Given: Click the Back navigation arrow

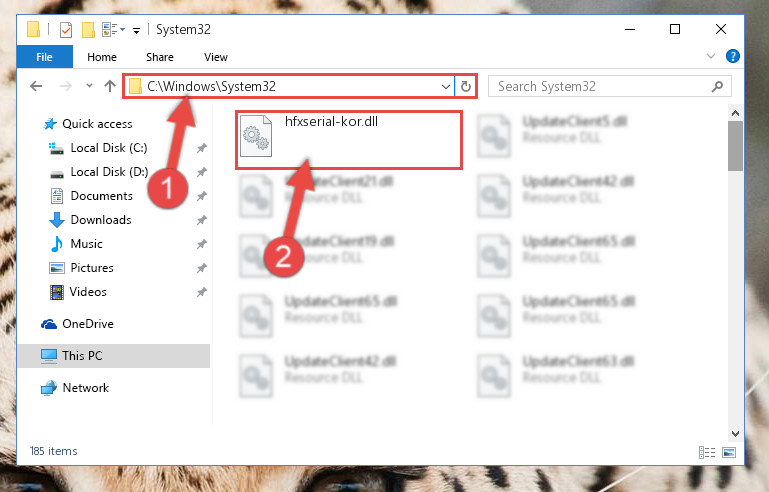Looking at the screenshot, I should pos(36,86).
